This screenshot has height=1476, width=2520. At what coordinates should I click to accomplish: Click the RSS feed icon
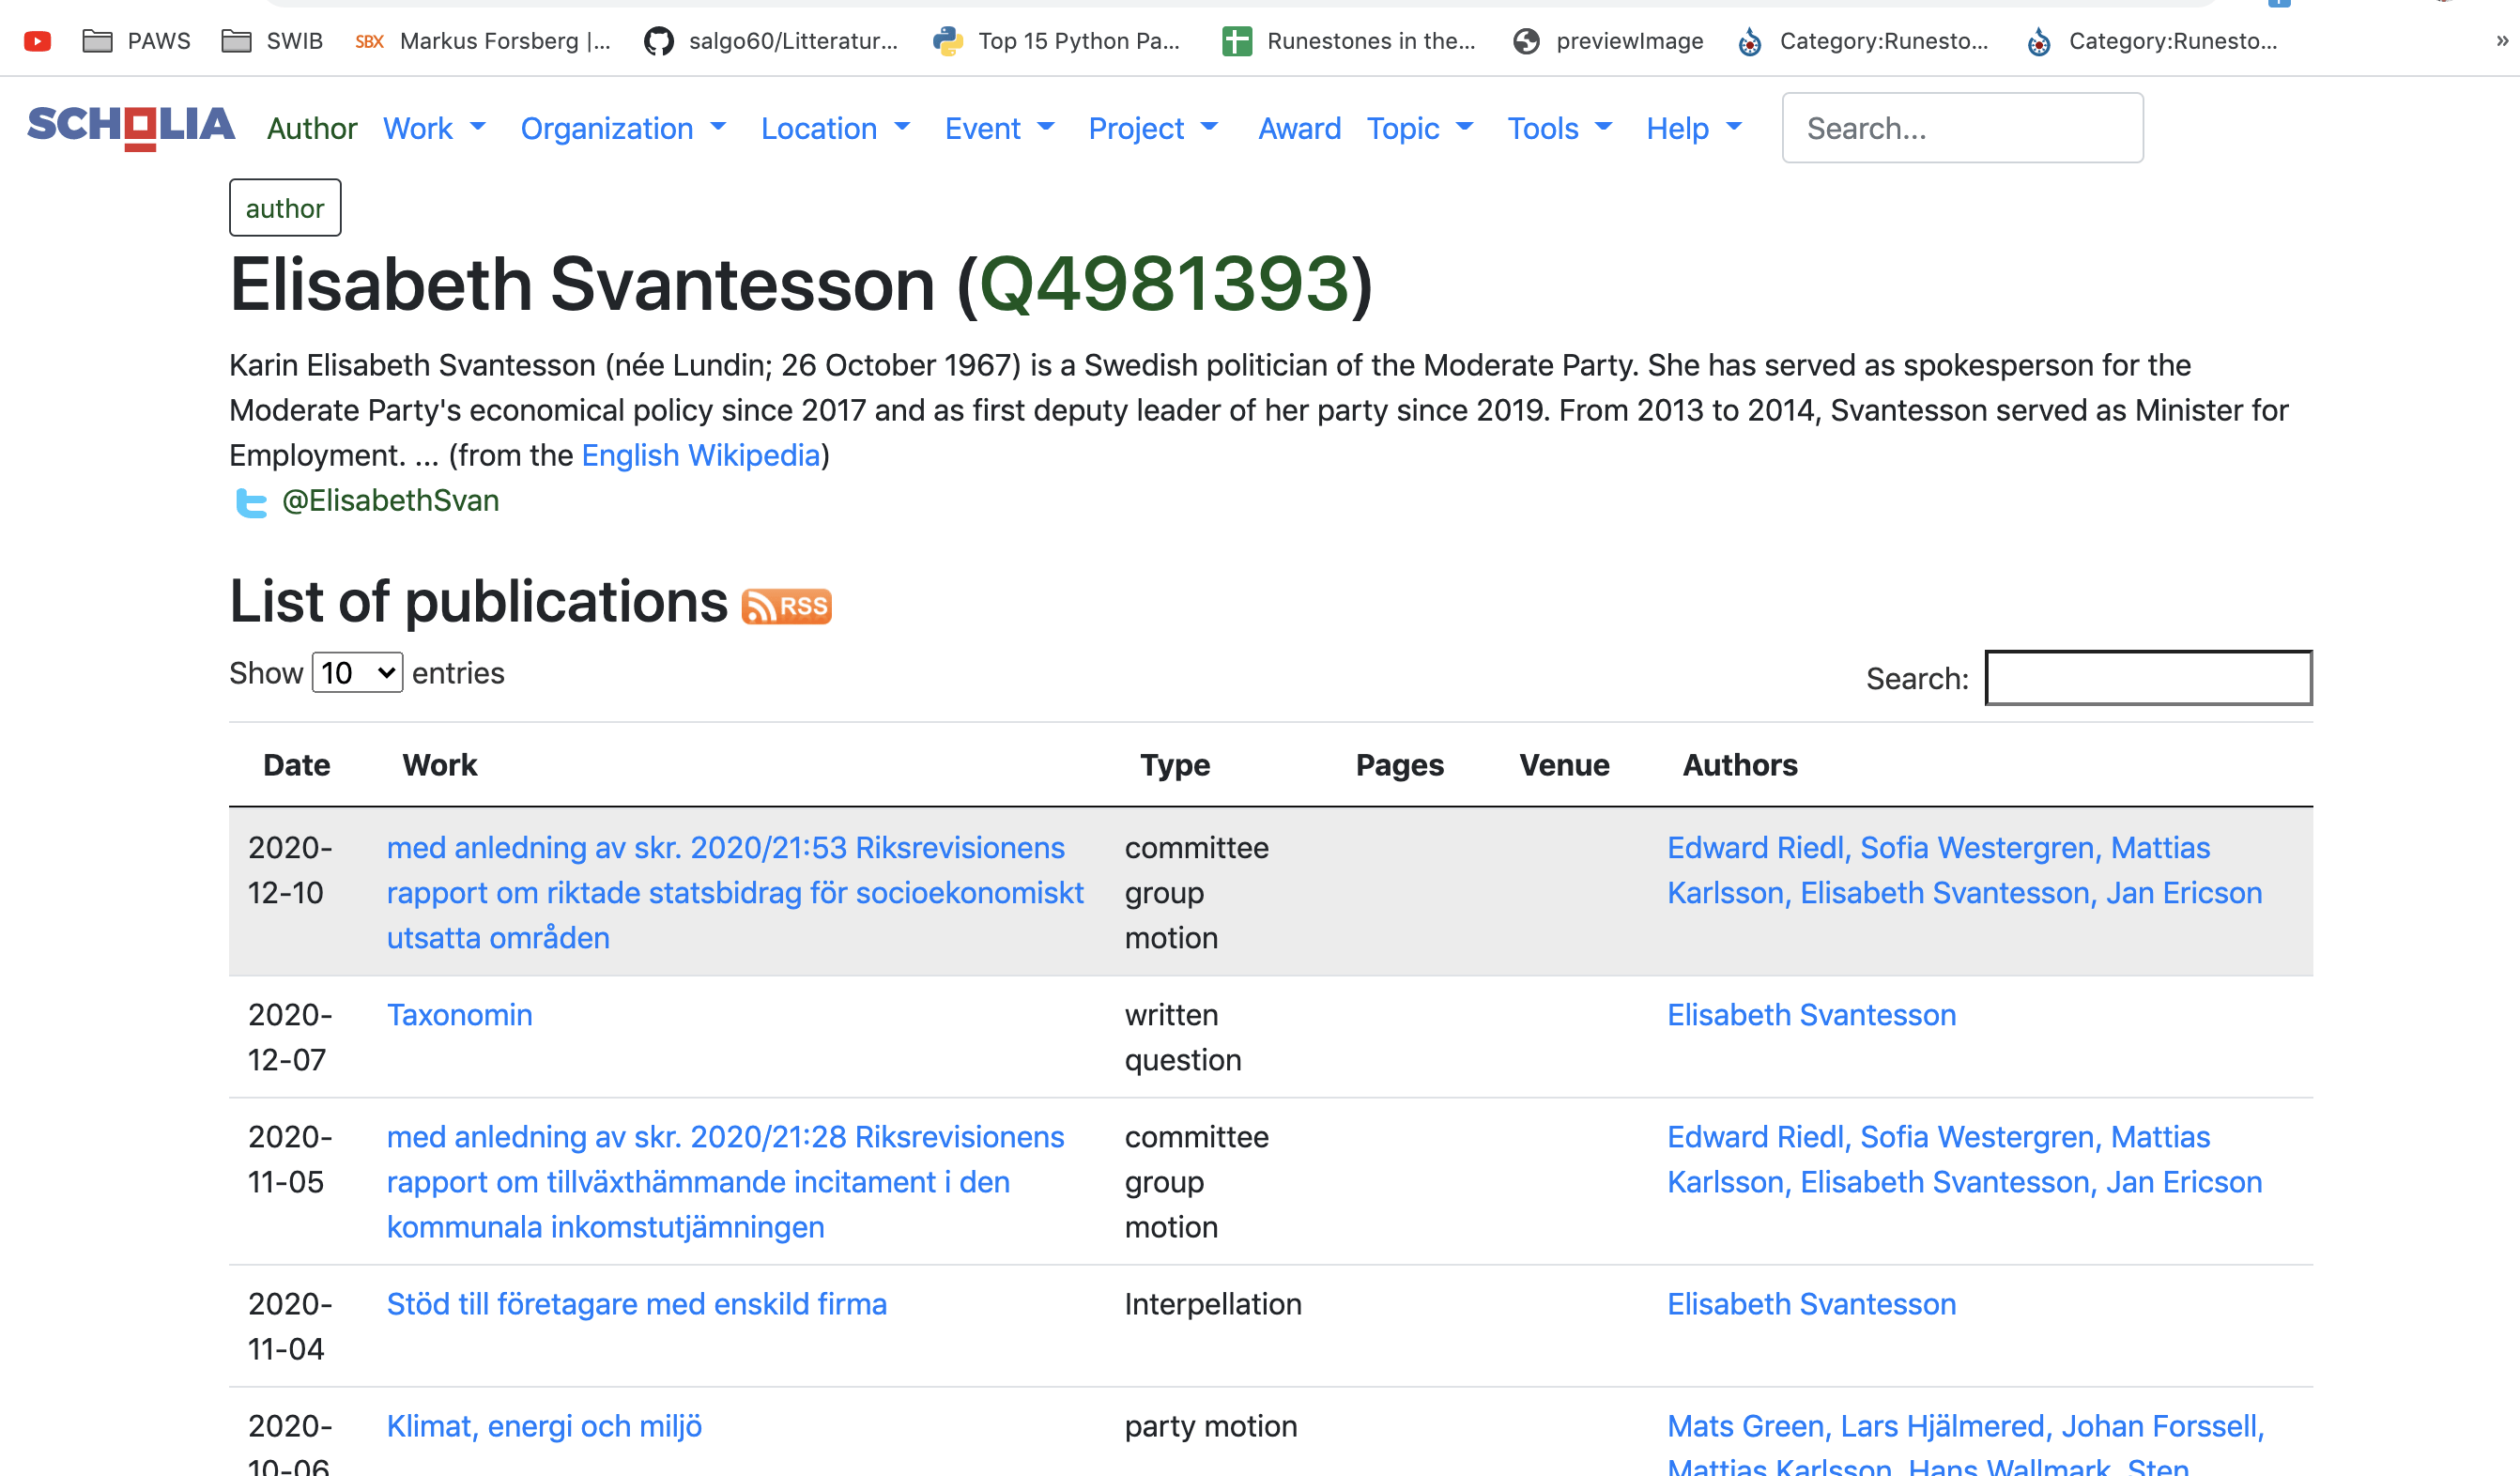pyautogui.click(x=786, y=606)
